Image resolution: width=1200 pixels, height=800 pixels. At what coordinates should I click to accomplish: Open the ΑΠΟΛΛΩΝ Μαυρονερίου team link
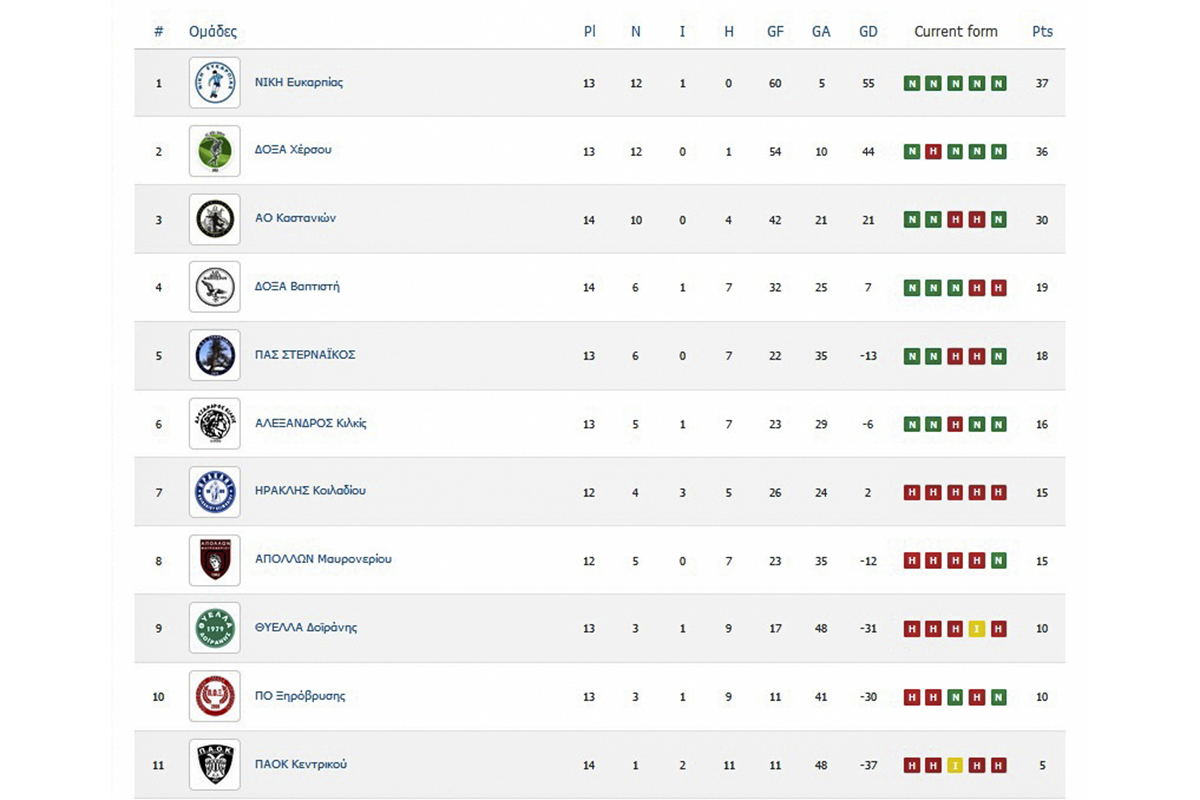click(323, 559)
